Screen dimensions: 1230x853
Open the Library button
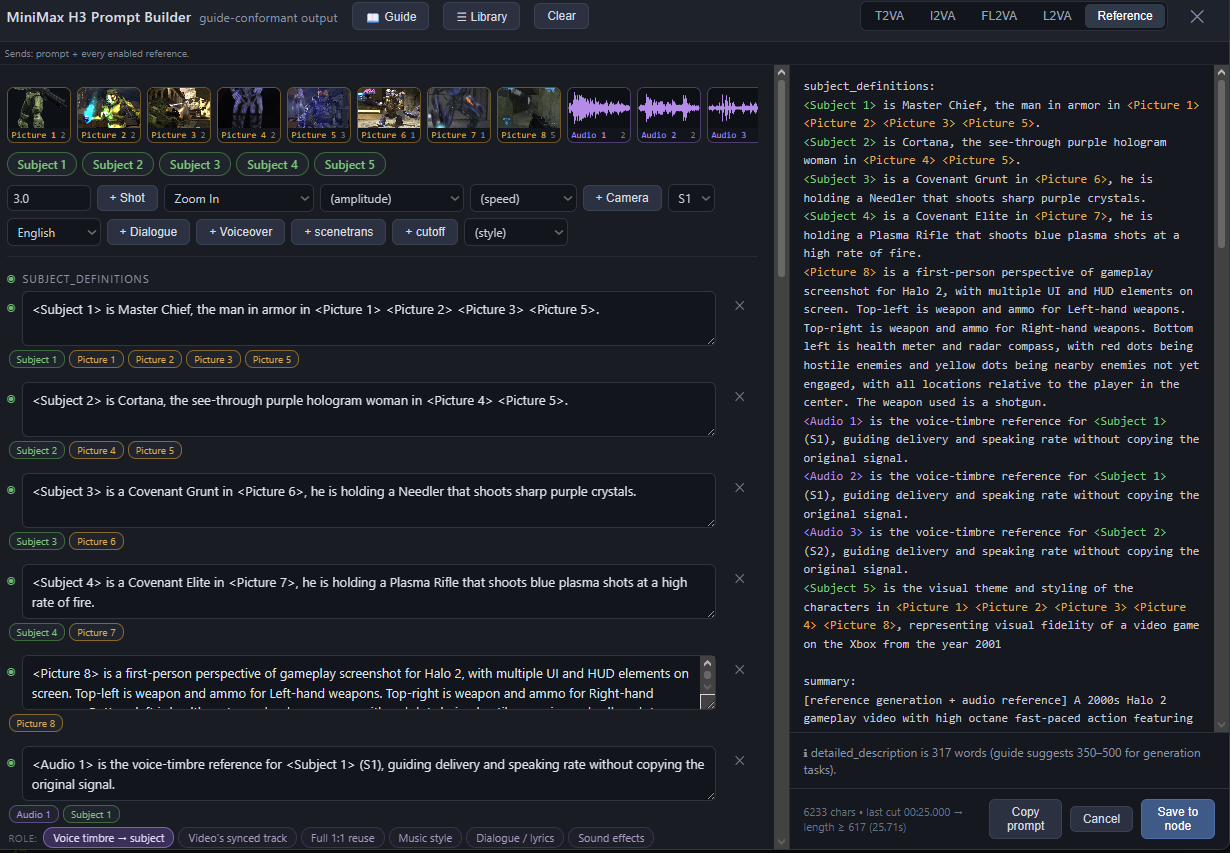tap(481, 16)
